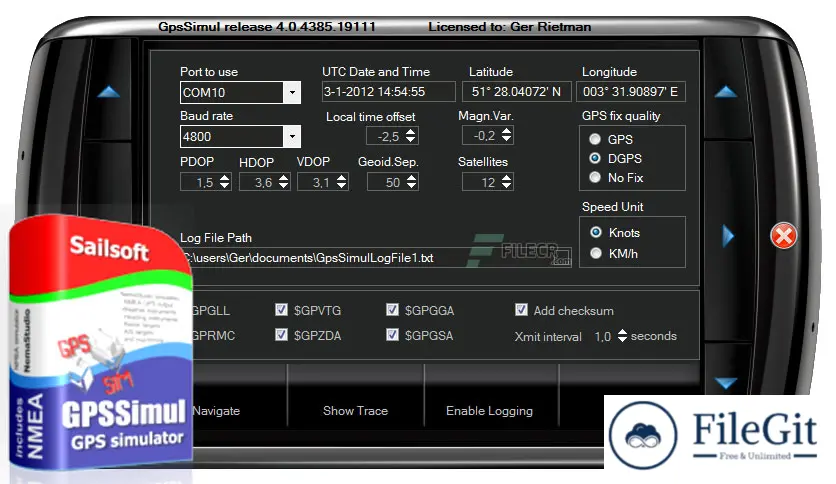Click the down arrow on the right panel

click(726, 383)
